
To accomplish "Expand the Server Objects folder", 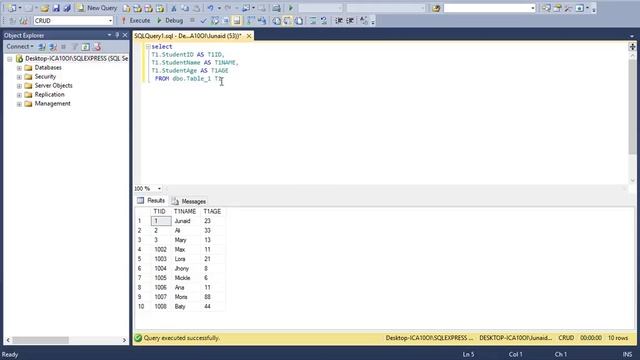I will click(19, 86).
